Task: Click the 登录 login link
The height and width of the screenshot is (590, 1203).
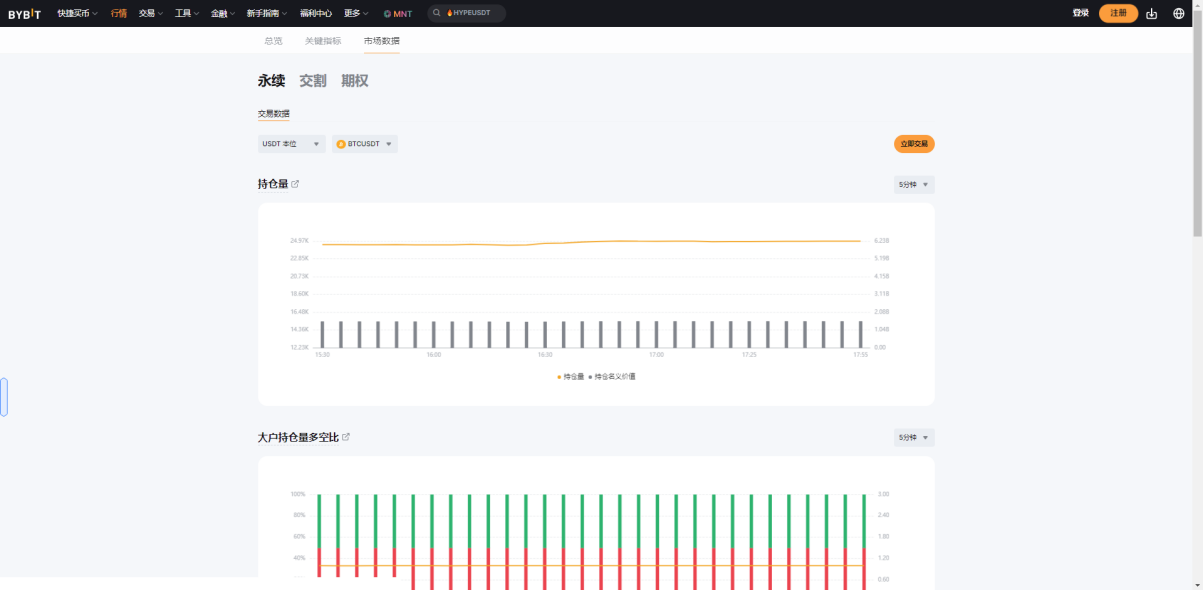Action: [x=1080, y=13]
